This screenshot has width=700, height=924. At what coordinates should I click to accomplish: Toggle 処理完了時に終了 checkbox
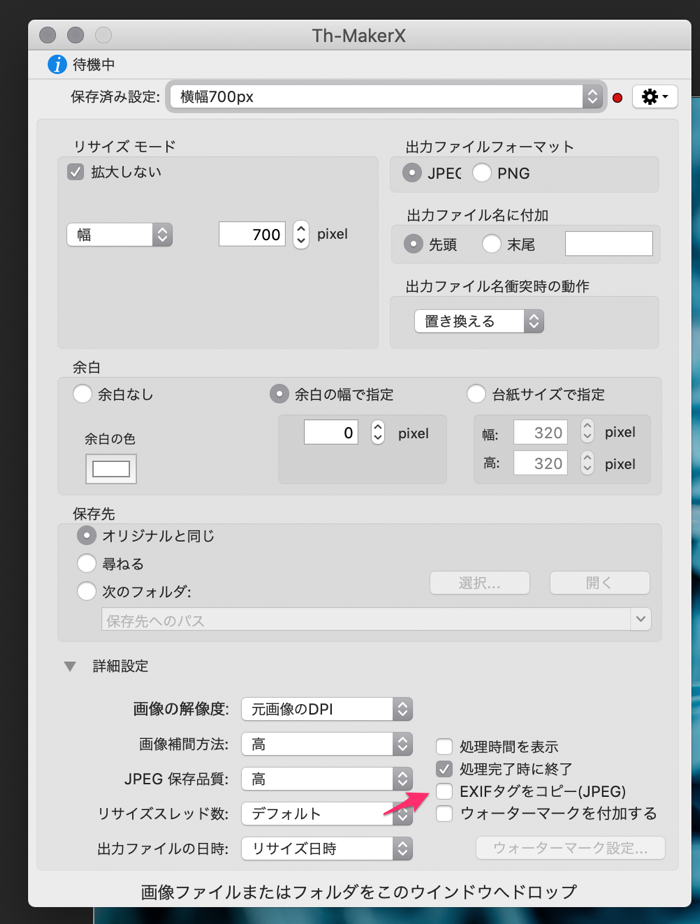[445, 769]
